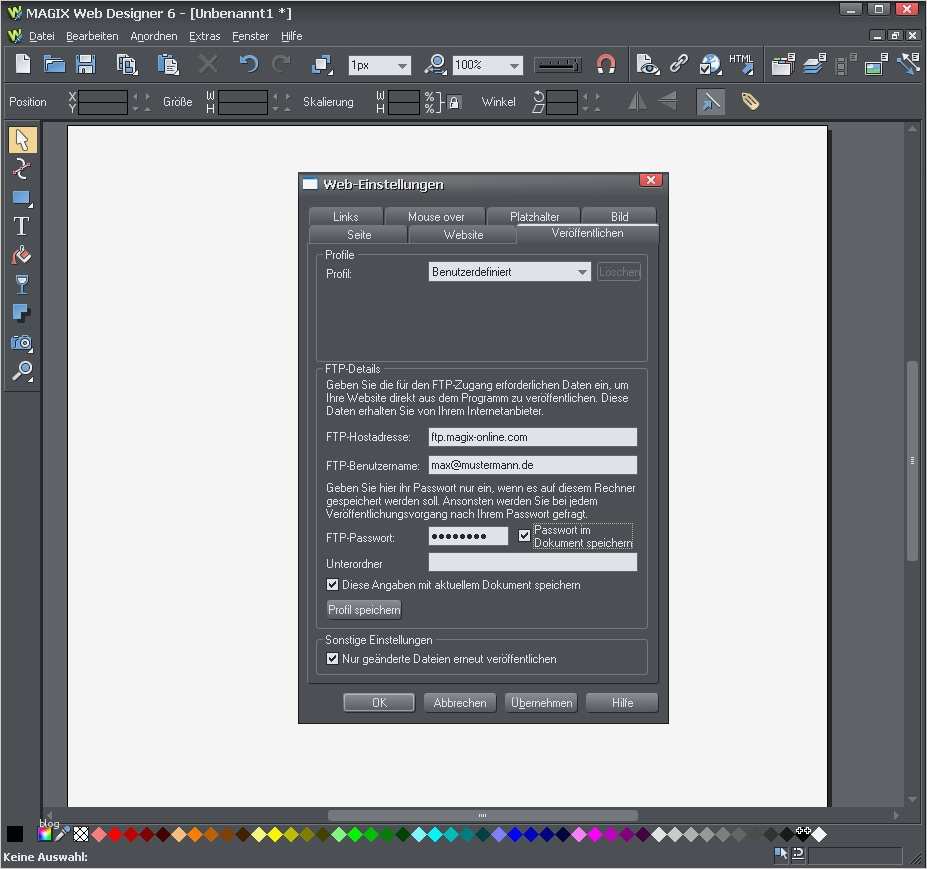This screenshot has height=869, width=927.
Task: Open the Profil dropdown showing Benutzerdefiniert
Action: 582,272
